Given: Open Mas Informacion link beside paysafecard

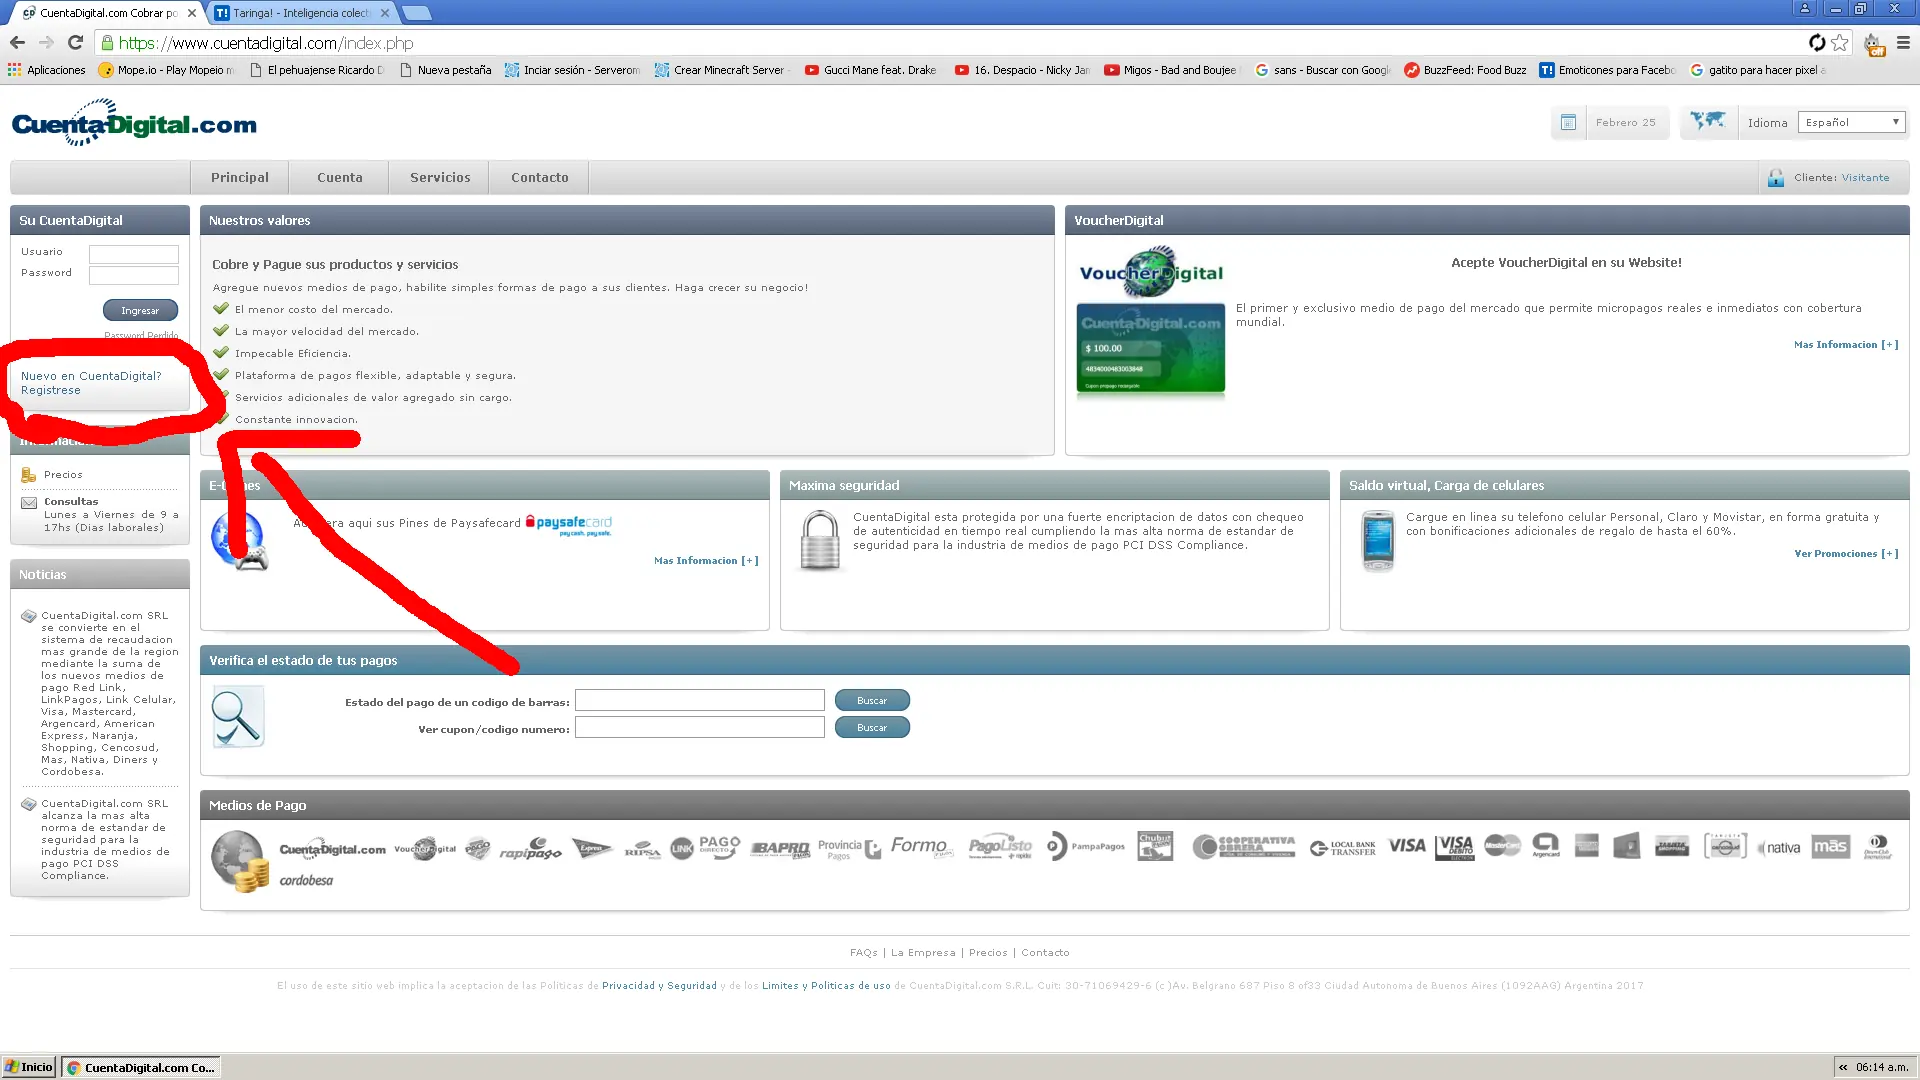Looking at the screenshot, I should [706, 561].
